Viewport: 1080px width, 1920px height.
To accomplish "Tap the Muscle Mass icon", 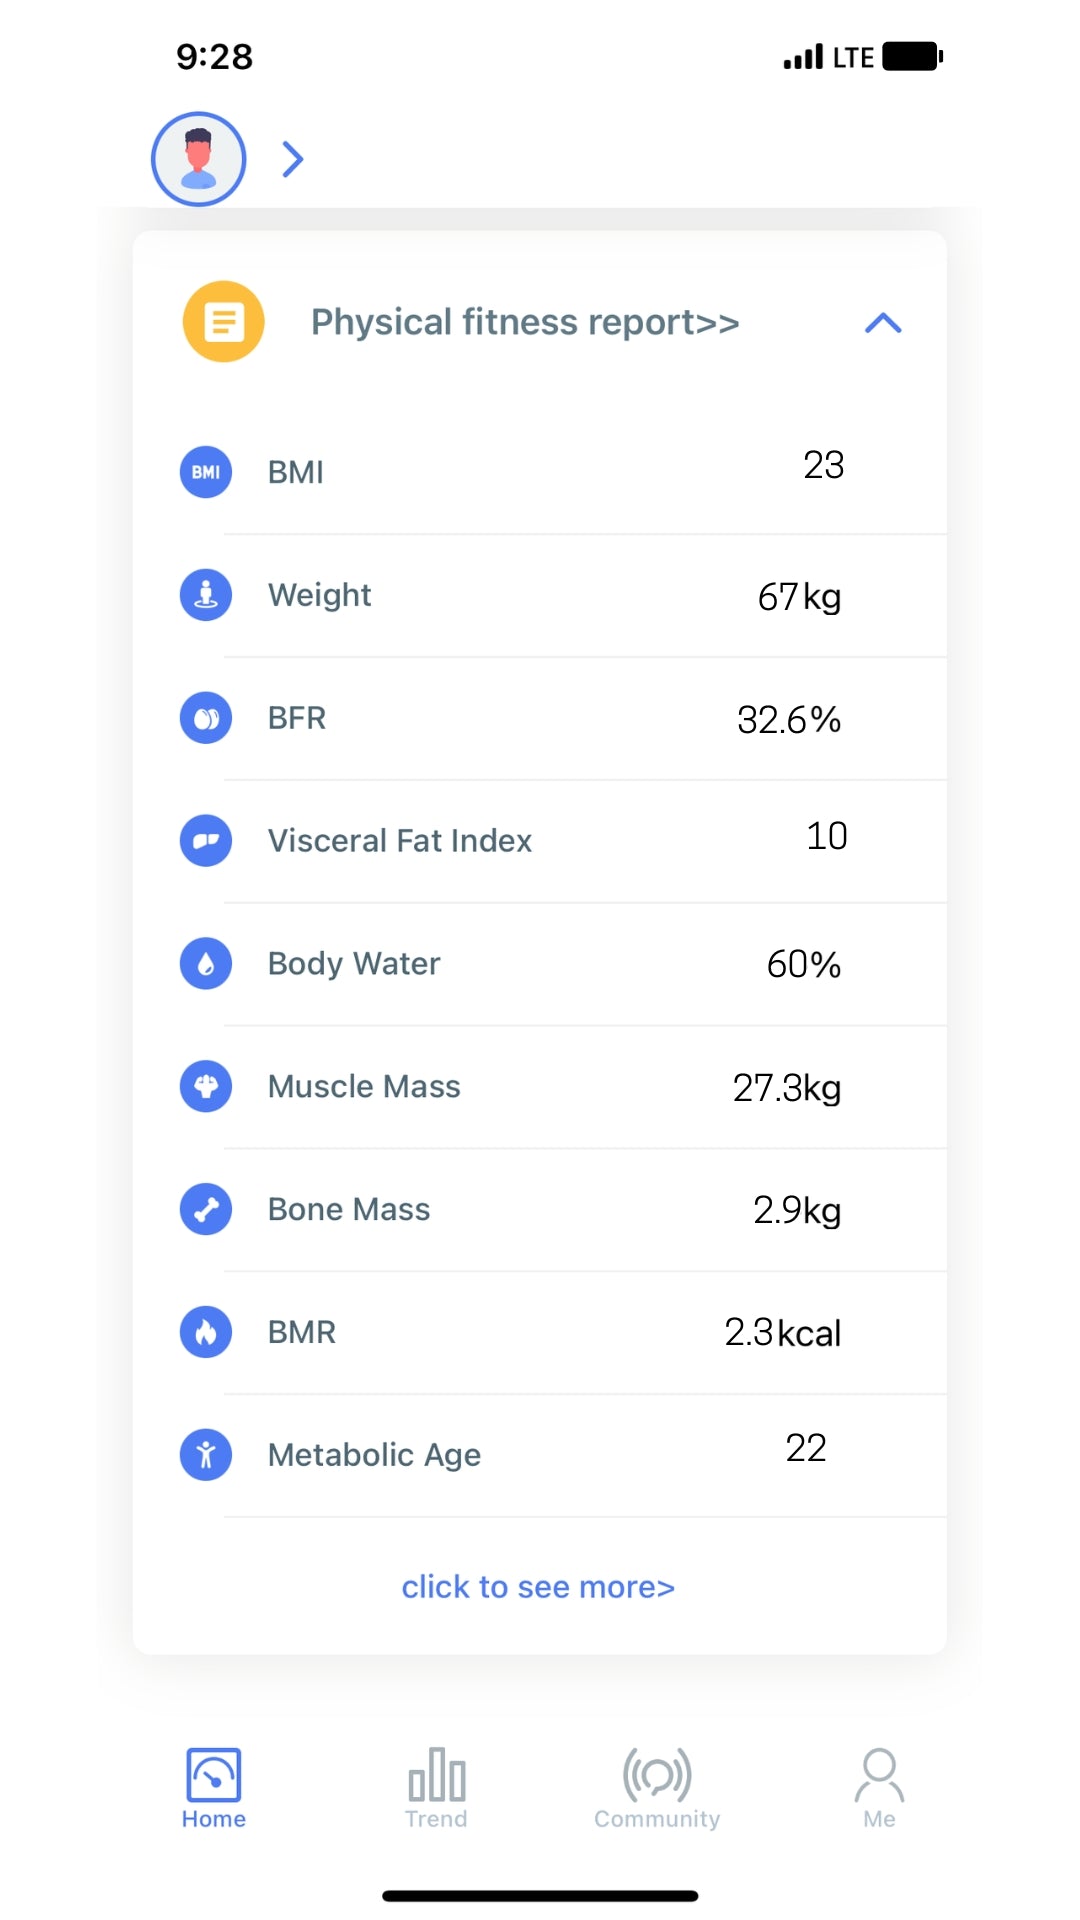I will click(206, 1086).
